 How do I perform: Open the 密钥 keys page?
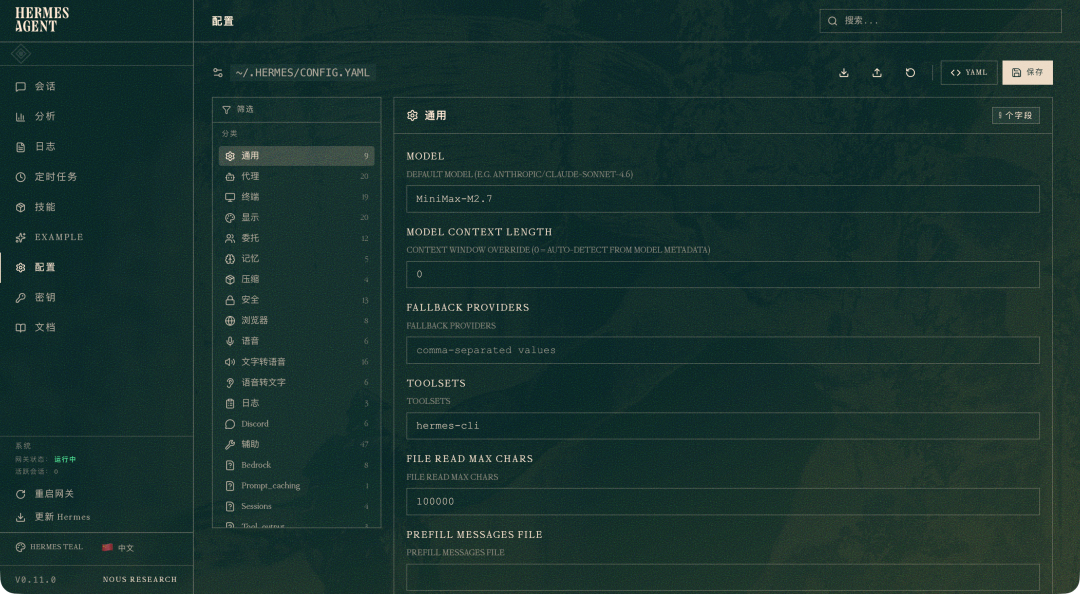(x=96, y=297)
